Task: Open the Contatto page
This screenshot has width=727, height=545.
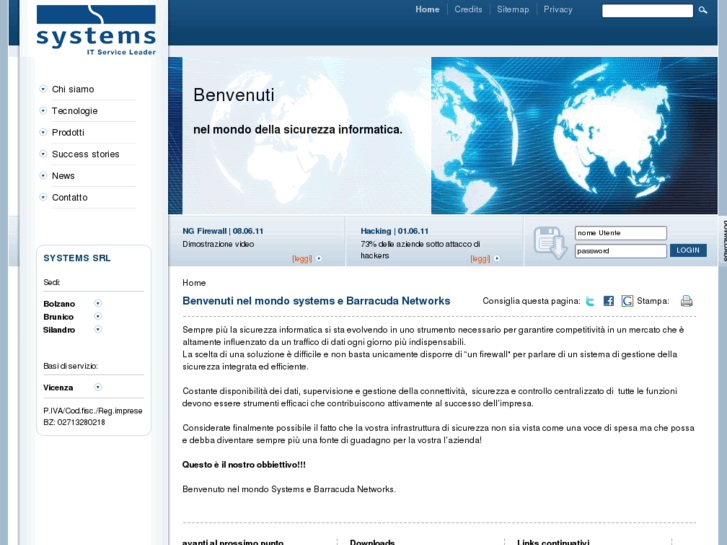Action: pos(70,198)
